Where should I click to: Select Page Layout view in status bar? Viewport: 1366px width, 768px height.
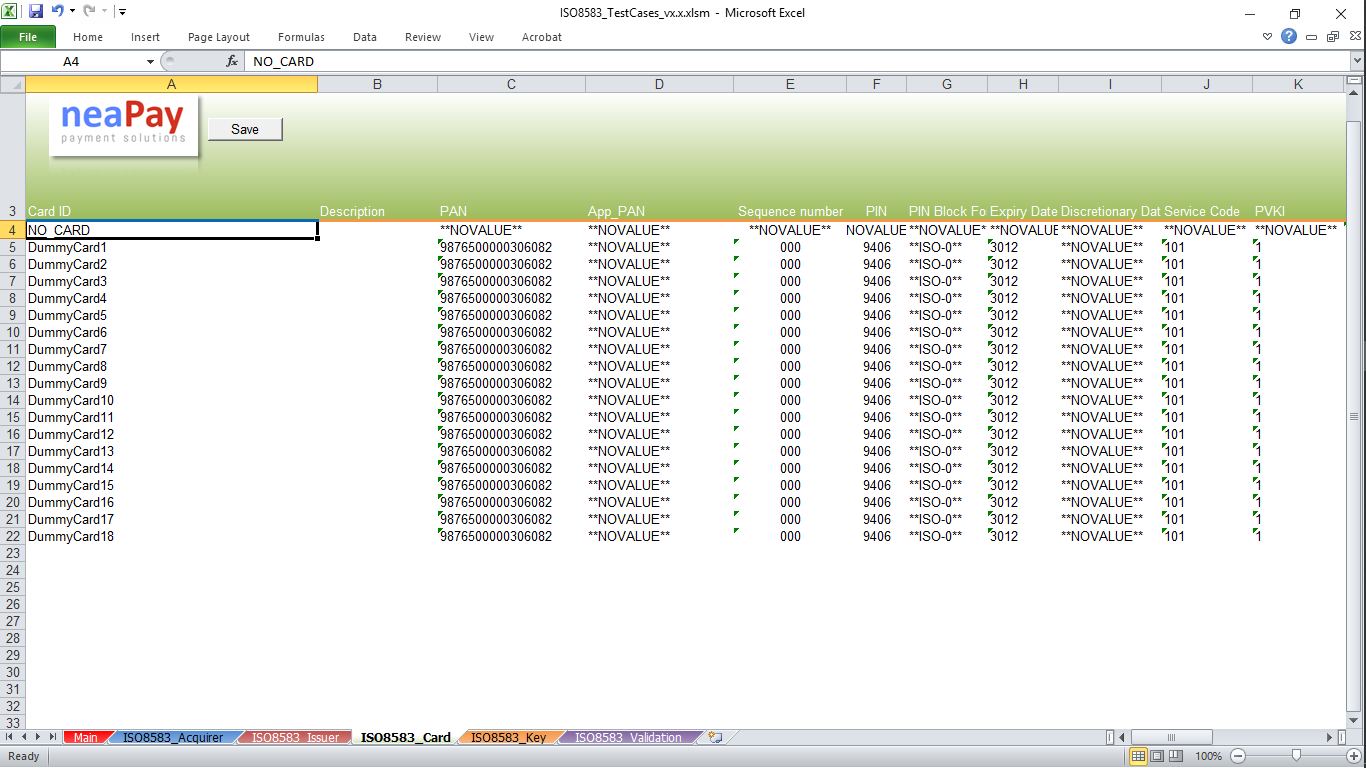point(1157,756)
